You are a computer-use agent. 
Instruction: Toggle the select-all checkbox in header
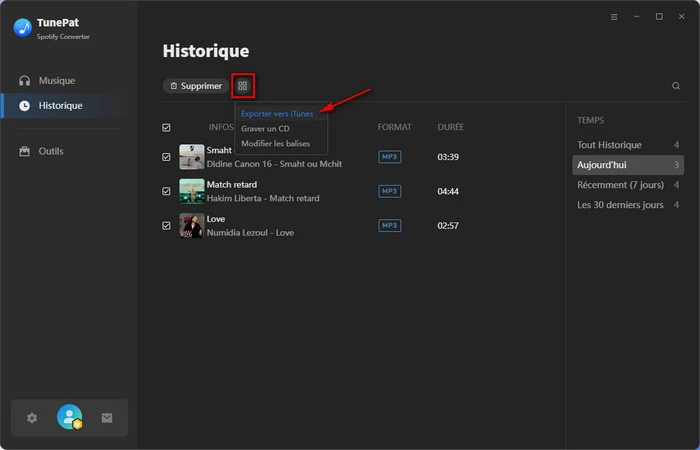(166, 128)
